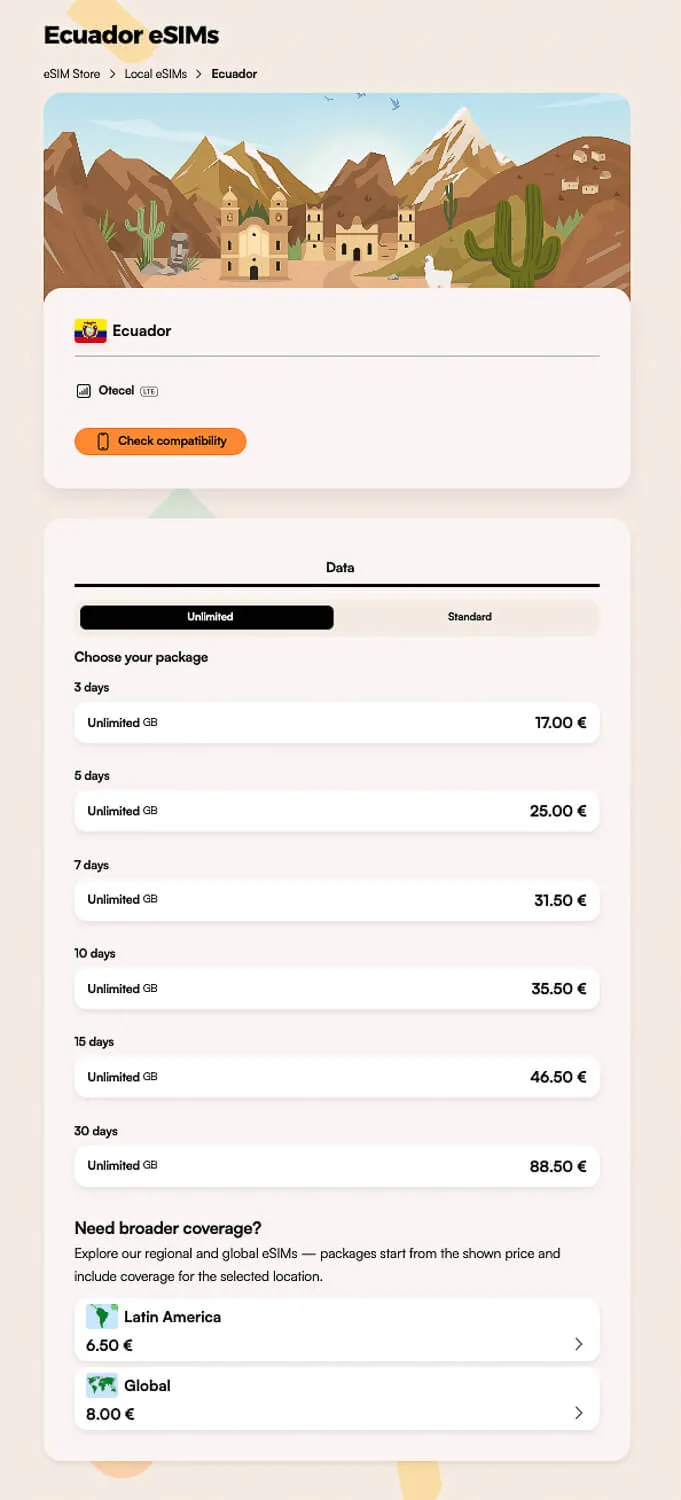Click the Otecel signal bars icon
Image resolution: width=681 pixels, height=1500 pixels.
(x=84, y=391)
